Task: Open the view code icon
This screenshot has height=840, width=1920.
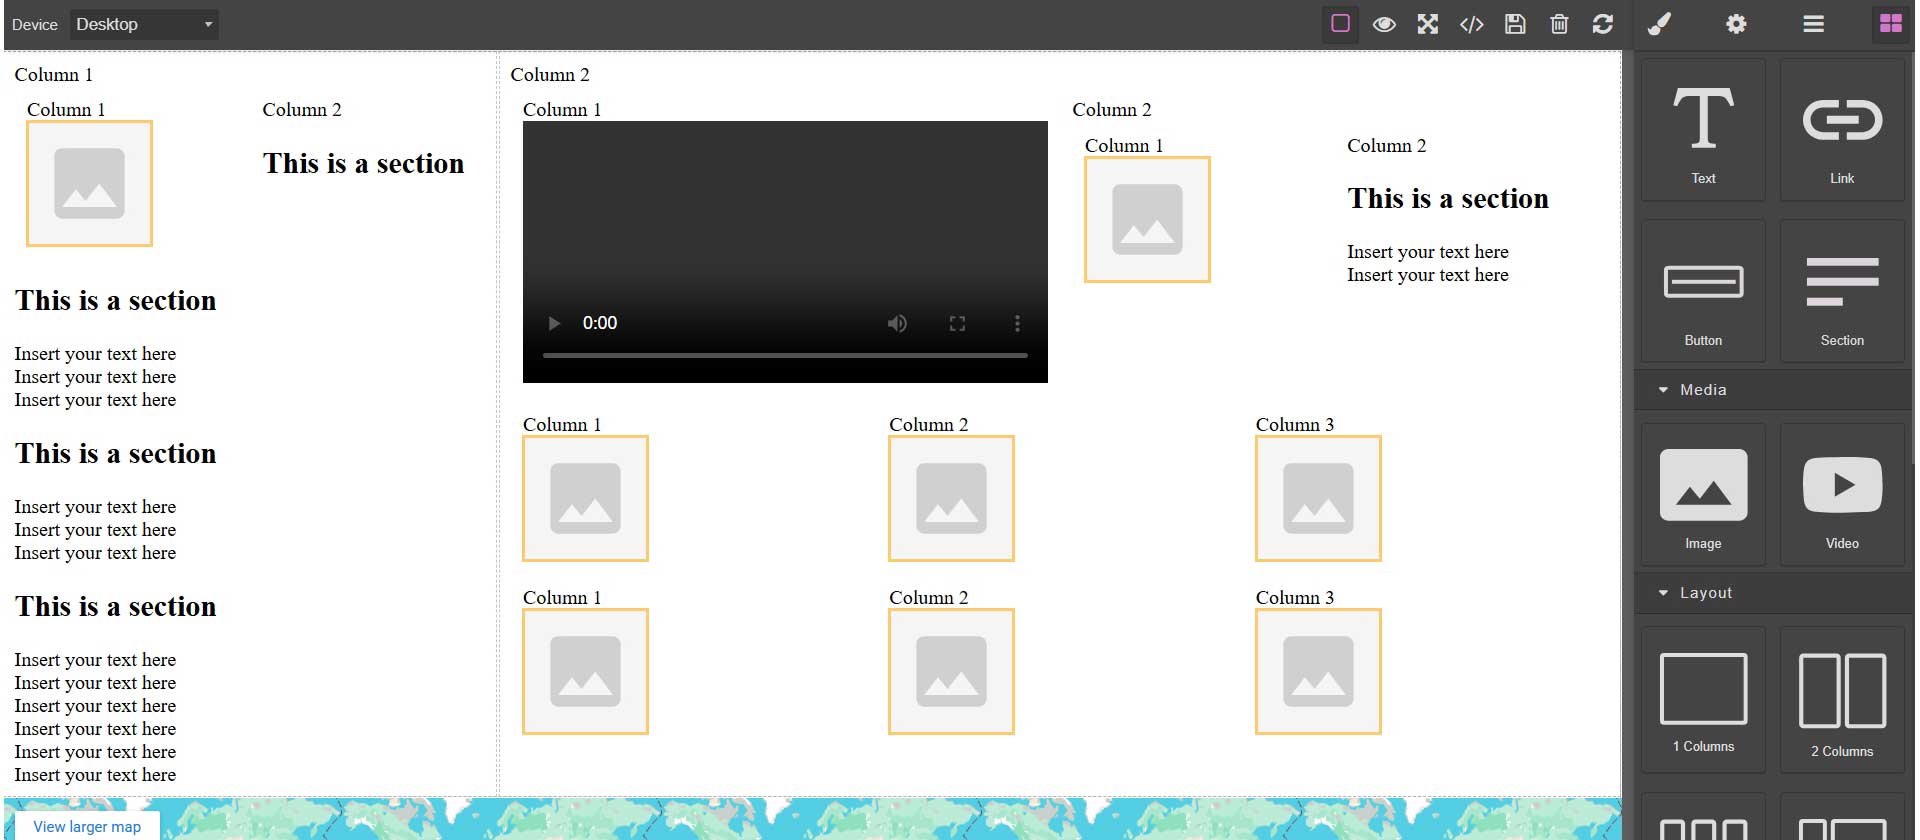Action: pos(1471,24)
